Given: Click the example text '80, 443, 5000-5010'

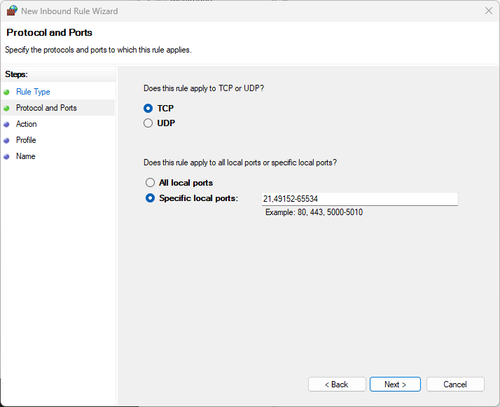Looking at the screenshot, I should pyautogui.click(x=330, y=212).
